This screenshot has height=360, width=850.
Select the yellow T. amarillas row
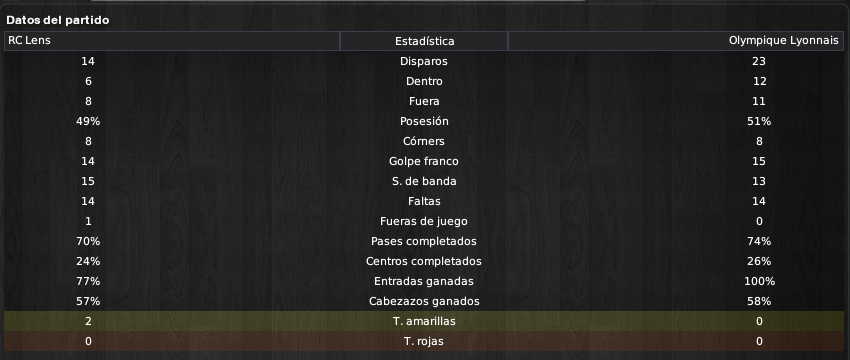(424, 322)
